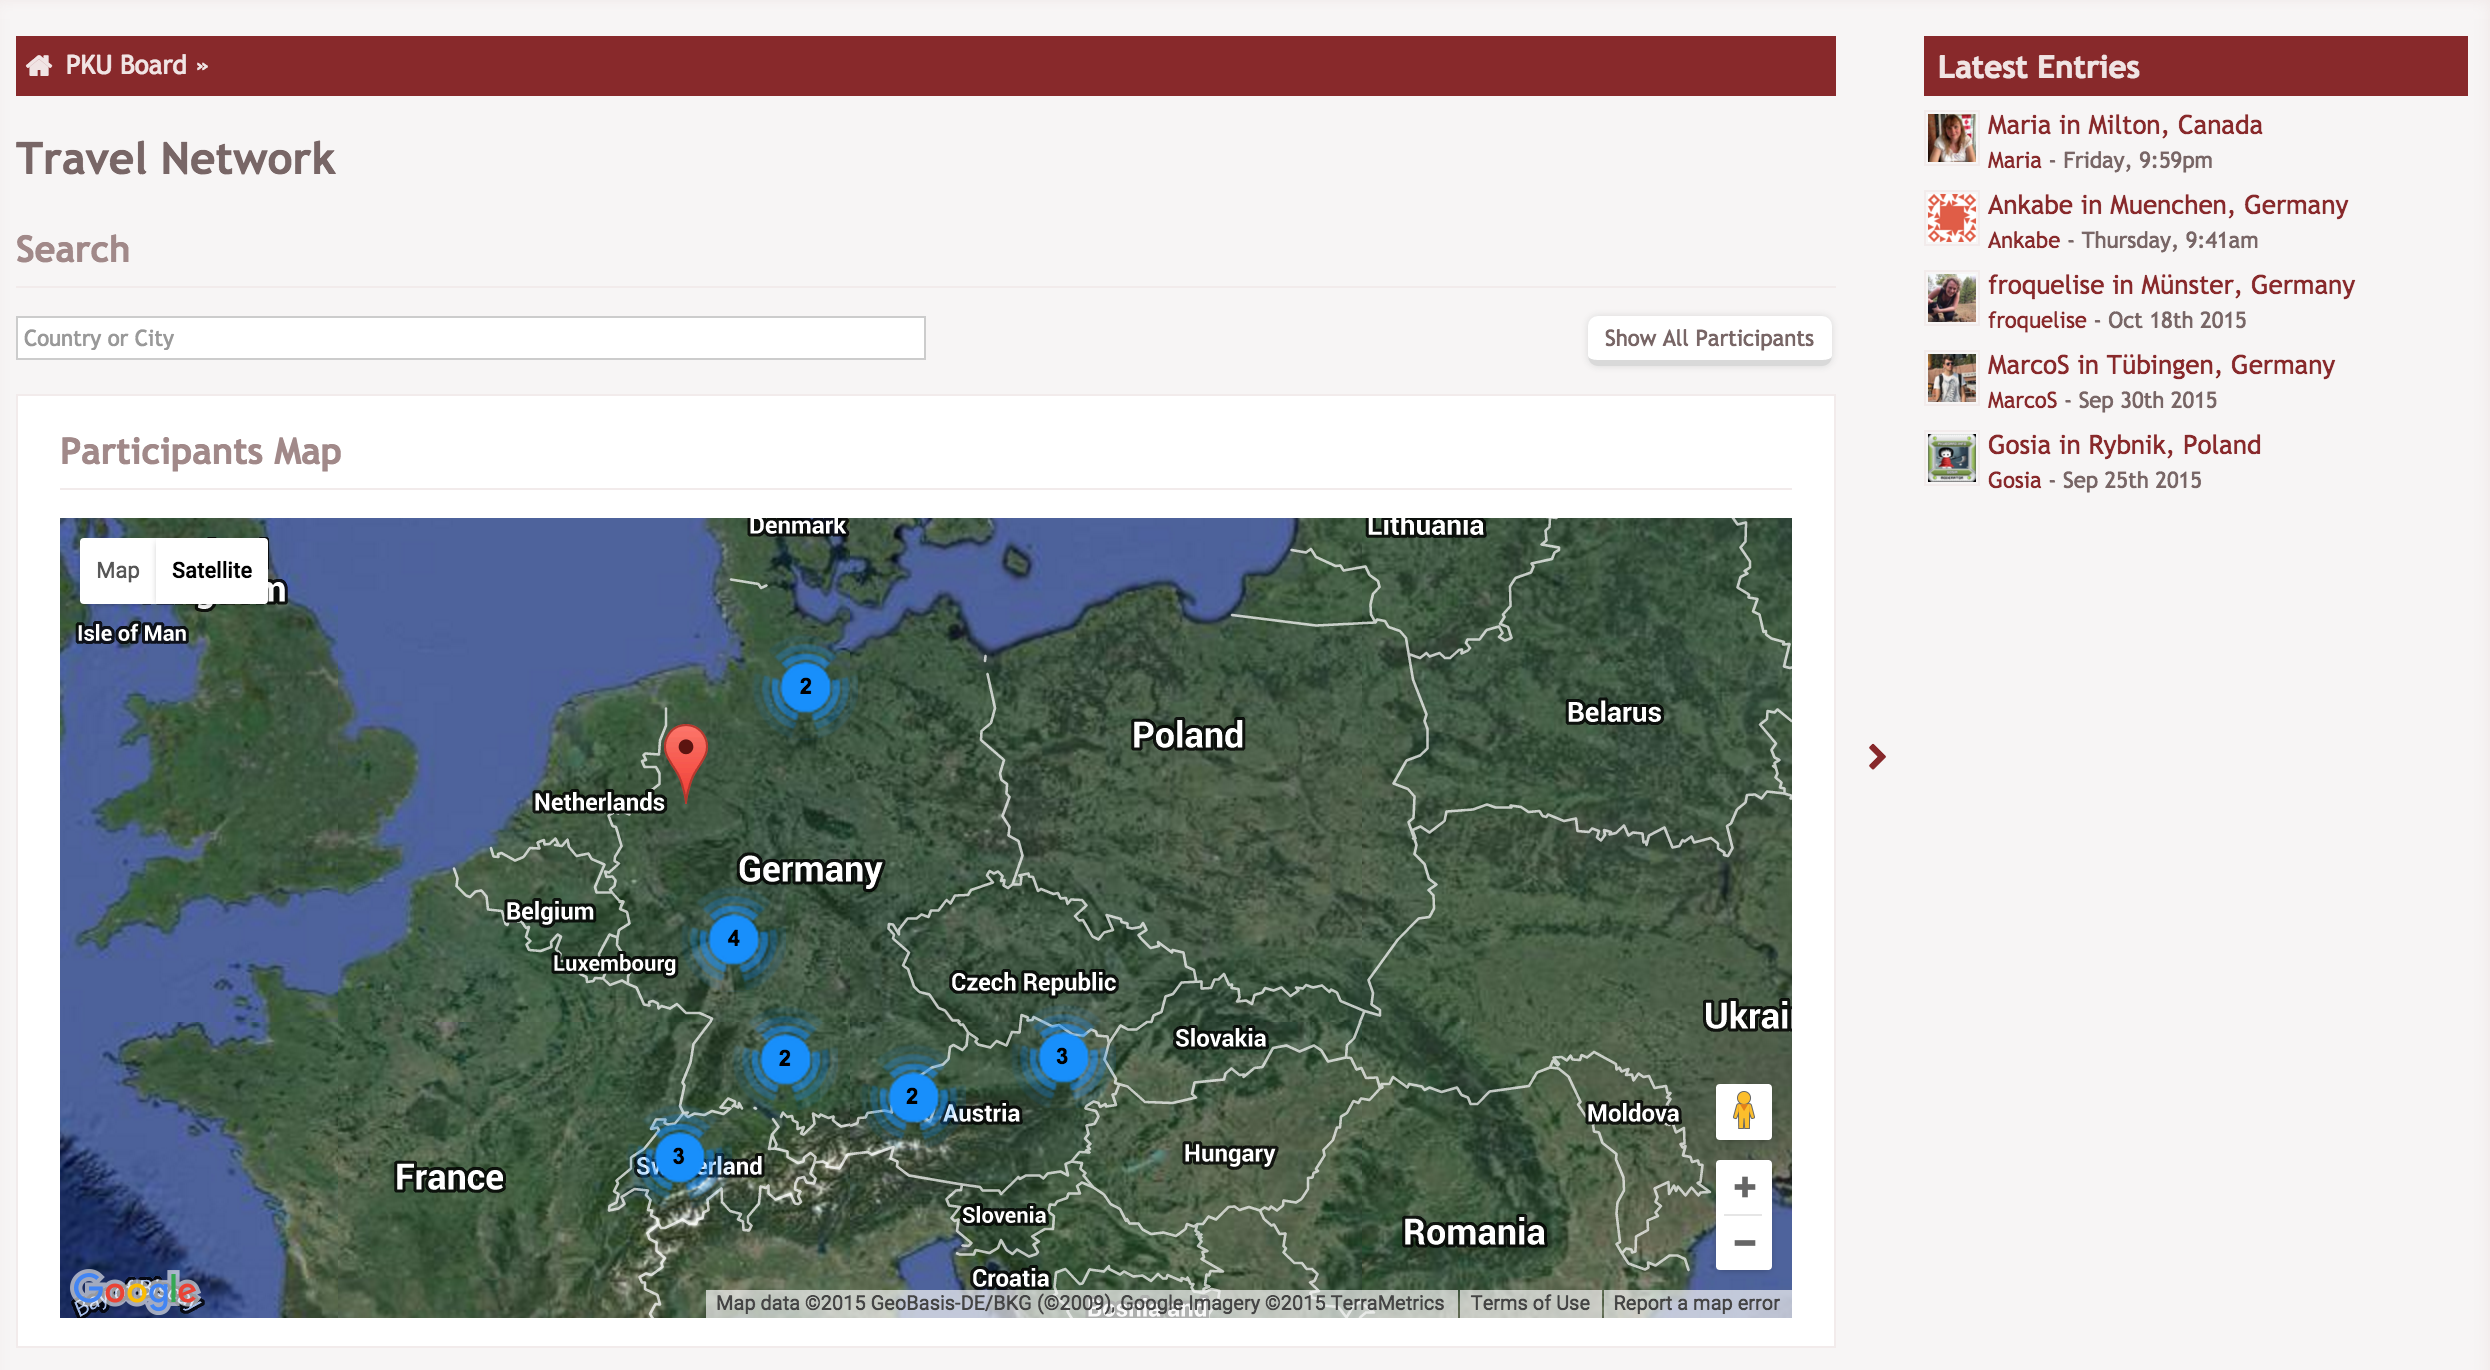Open the Terms of Use link

[1530, 1303]
